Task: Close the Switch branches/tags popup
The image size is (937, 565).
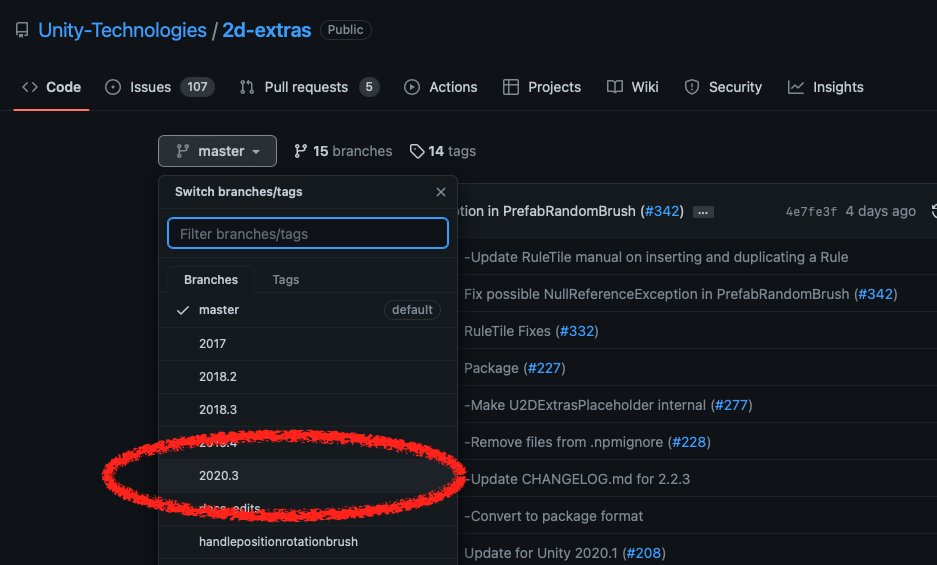Action: pyautogui.click(x=441, y=192)
